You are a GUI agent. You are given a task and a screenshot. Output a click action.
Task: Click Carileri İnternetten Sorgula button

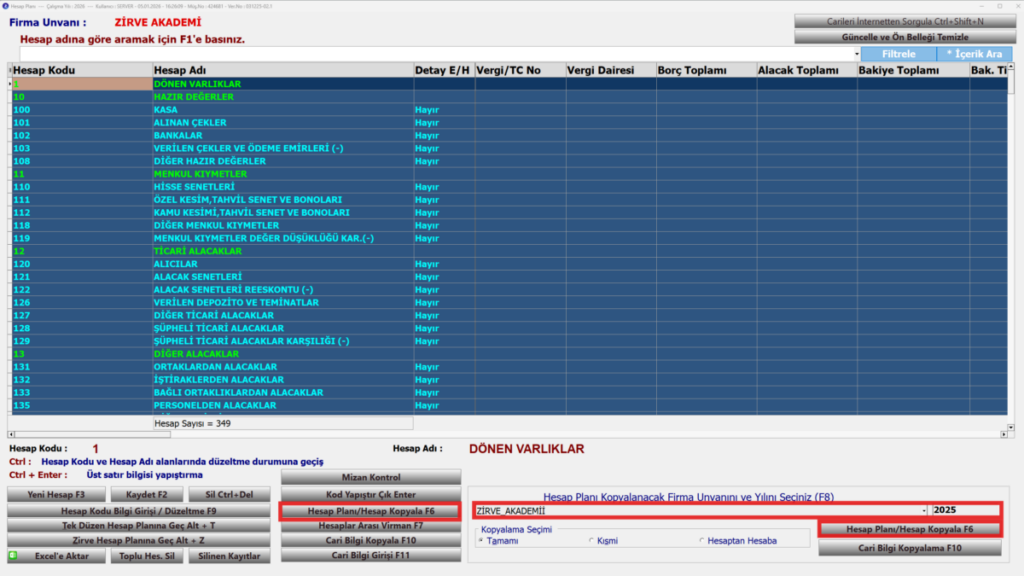904,22
